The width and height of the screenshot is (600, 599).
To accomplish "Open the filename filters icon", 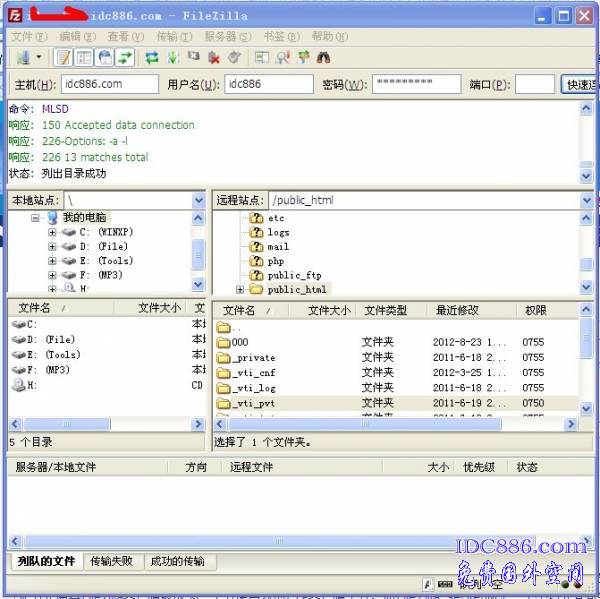I will coord(263,58).
